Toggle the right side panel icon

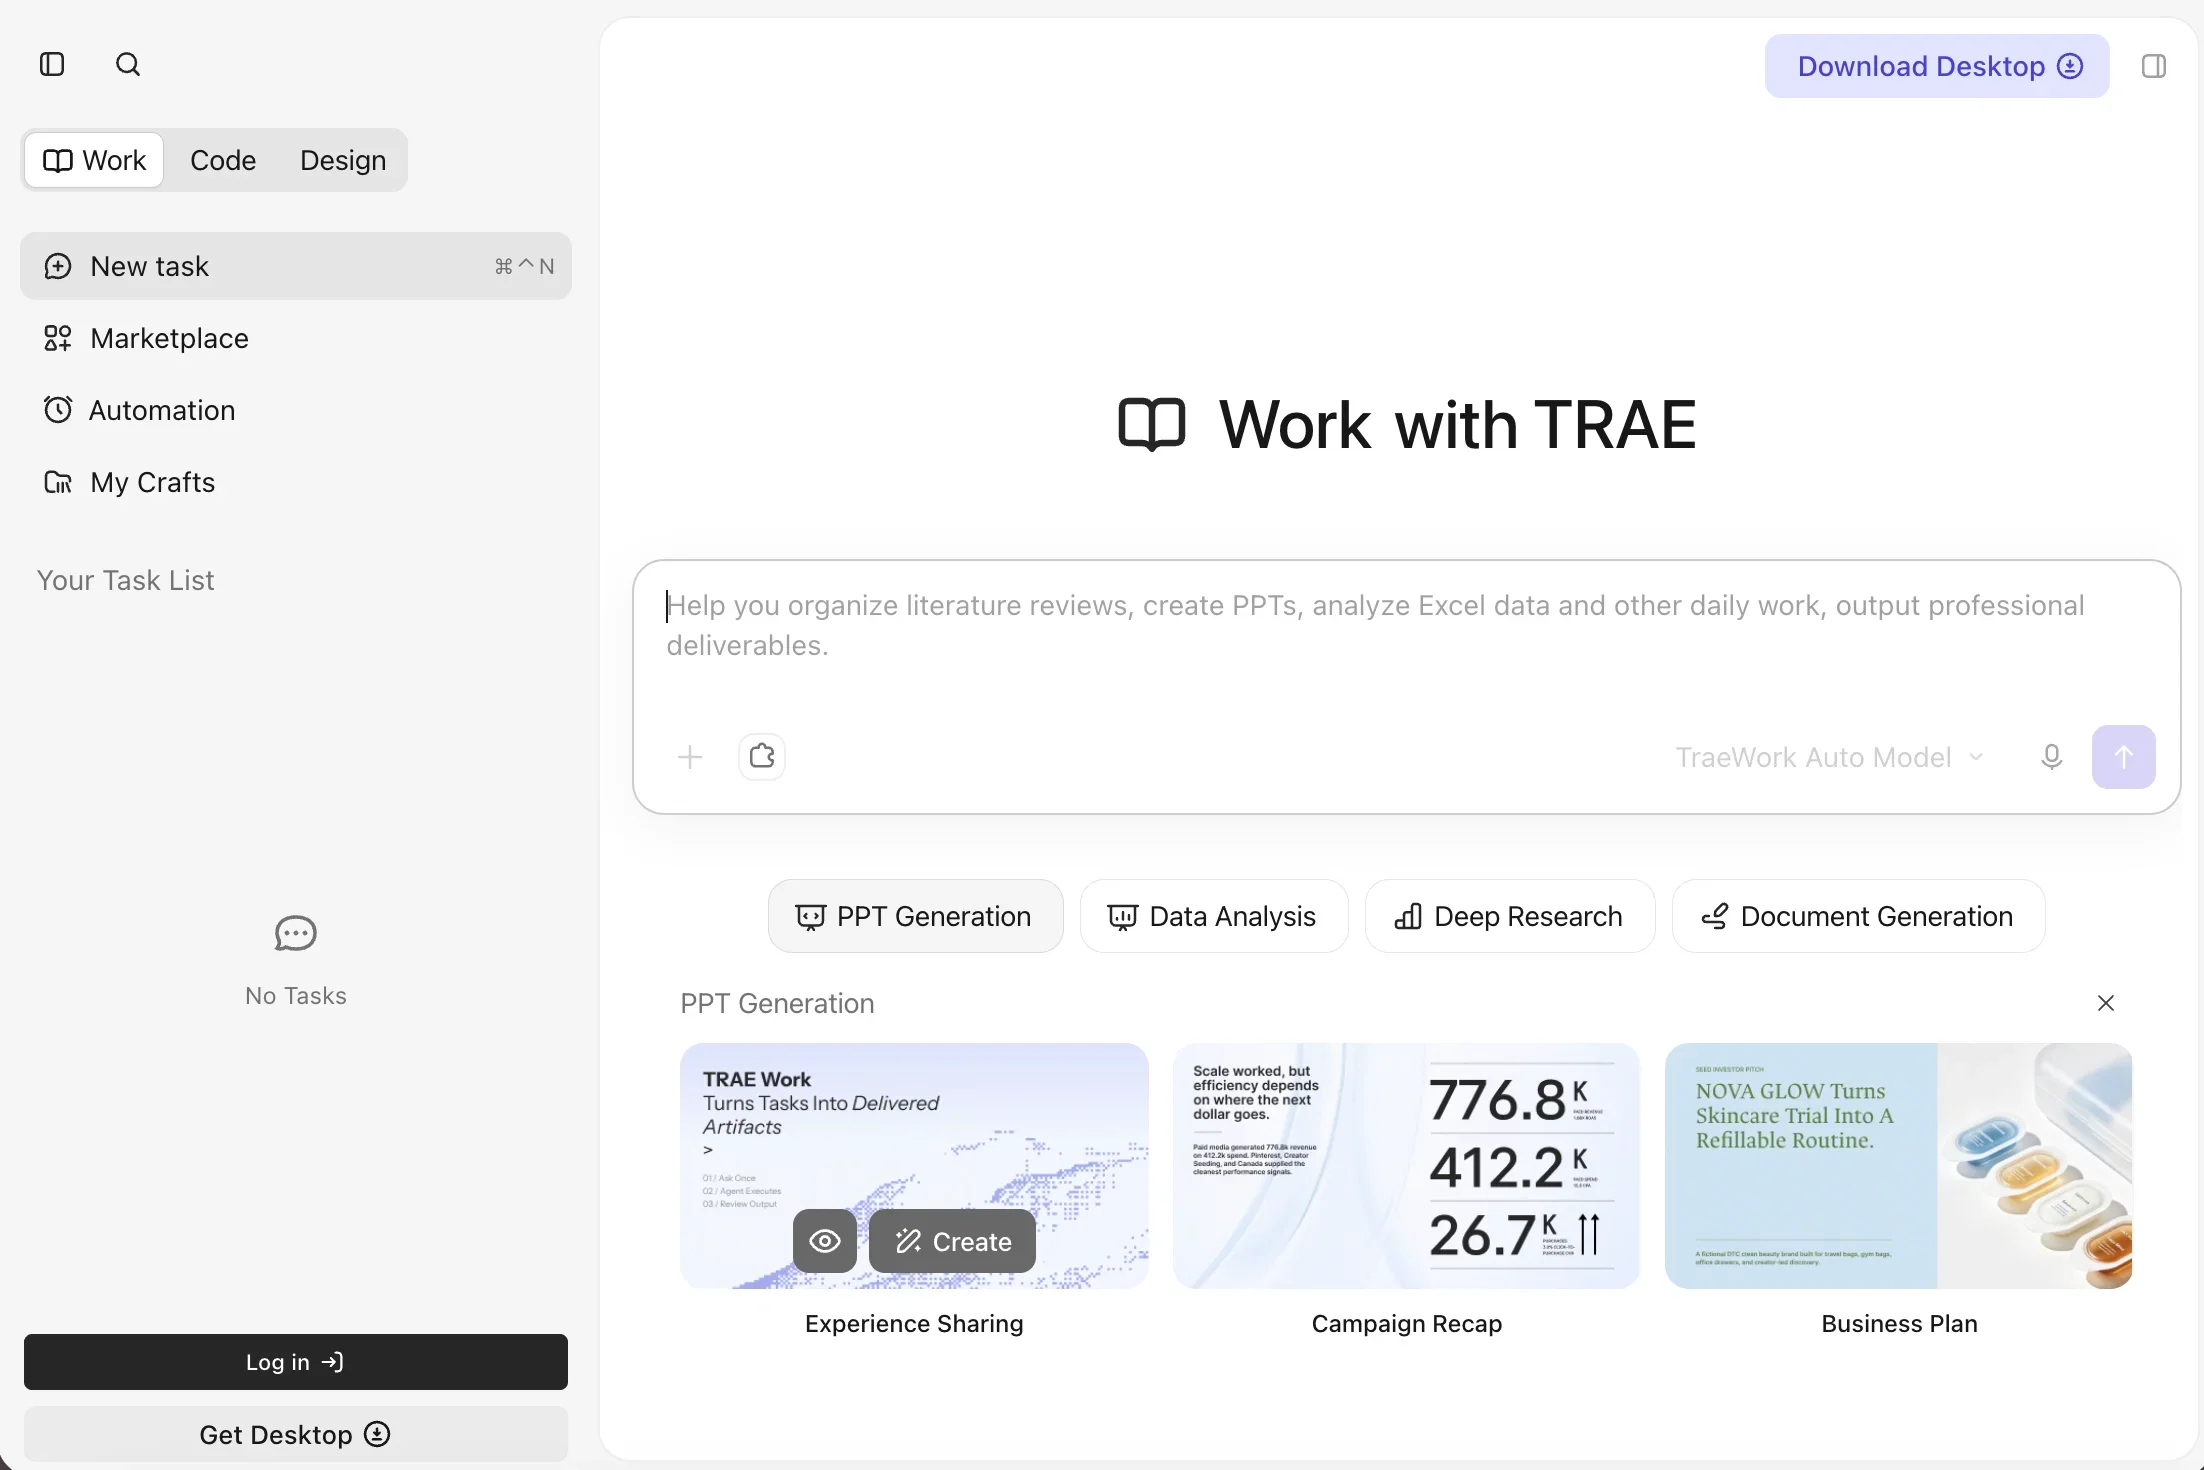click(x=2154, y=66)
